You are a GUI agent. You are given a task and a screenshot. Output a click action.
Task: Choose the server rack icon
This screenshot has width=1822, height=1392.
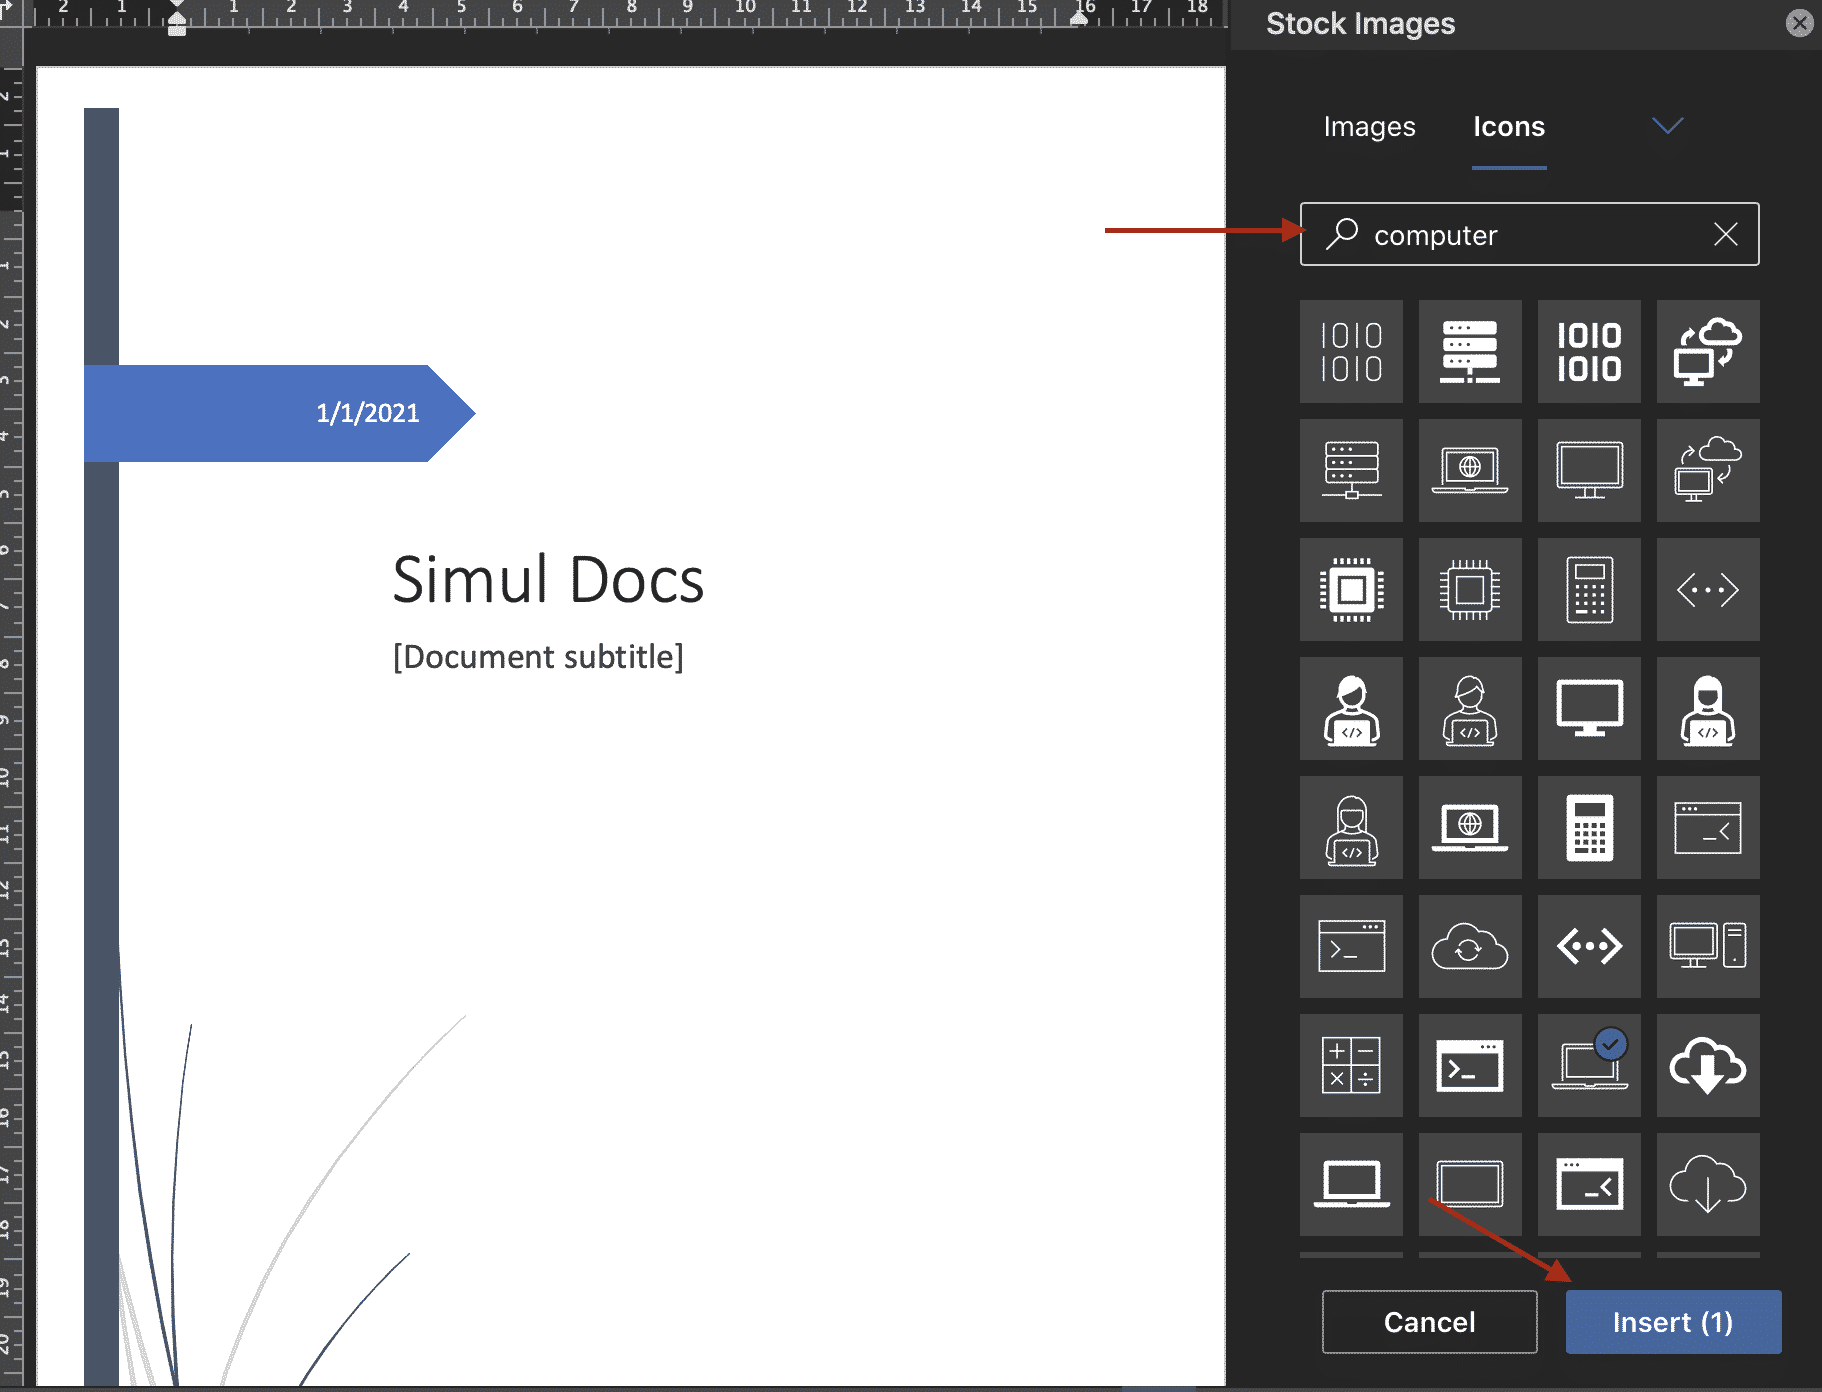(1470, 351)
